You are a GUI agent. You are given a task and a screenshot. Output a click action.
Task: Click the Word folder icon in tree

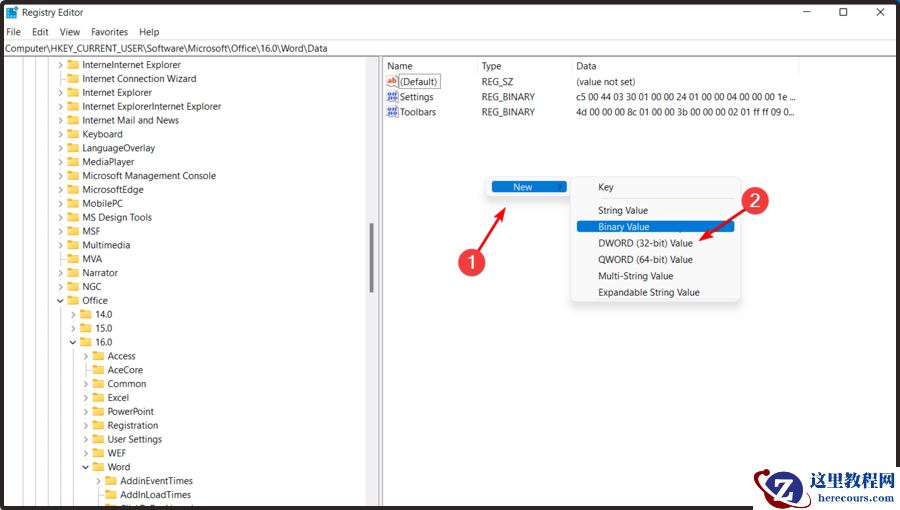98,467
